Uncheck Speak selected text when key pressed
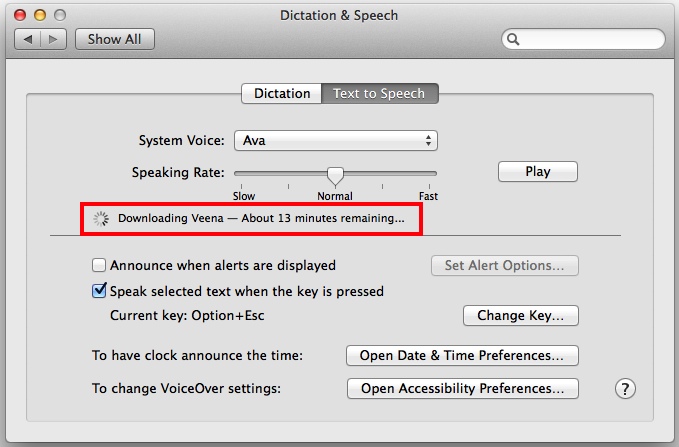The height and width of the screenshot is (447, 679). click(x=99, y=291)
